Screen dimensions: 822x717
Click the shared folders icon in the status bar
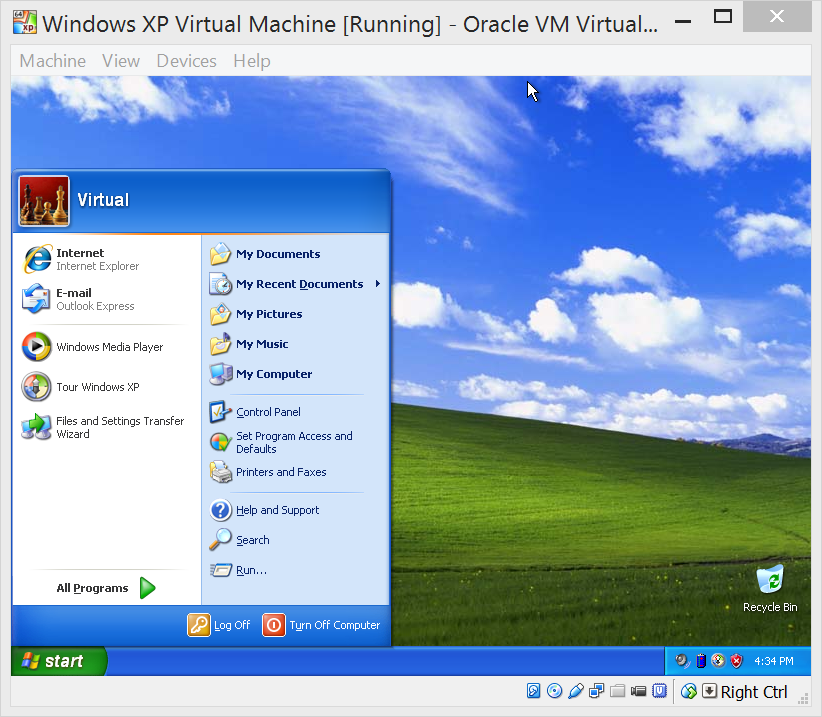coord(617,691)
